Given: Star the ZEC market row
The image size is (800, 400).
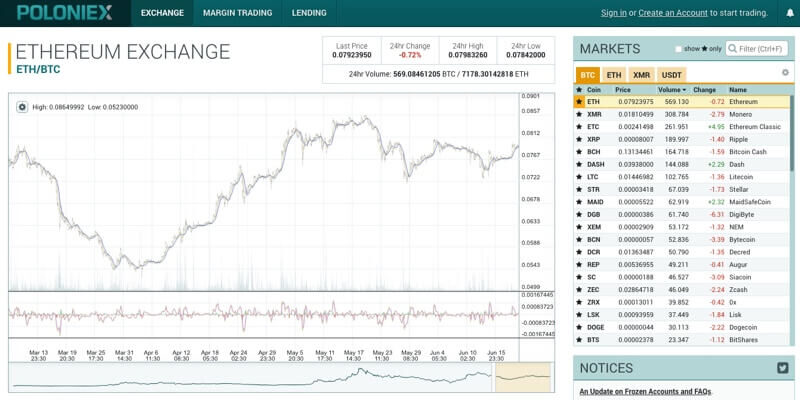Looking at the screenshot, I should pos(579,290).
